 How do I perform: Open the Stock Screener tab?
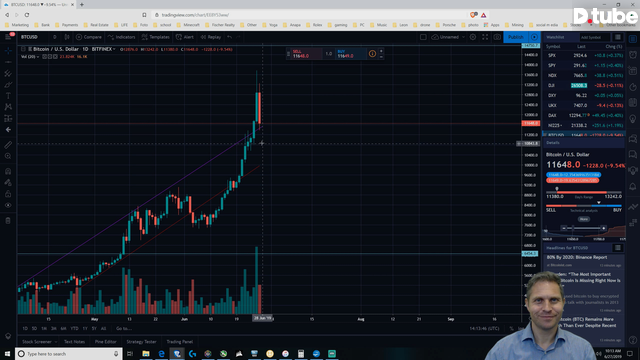coord(39,342)
